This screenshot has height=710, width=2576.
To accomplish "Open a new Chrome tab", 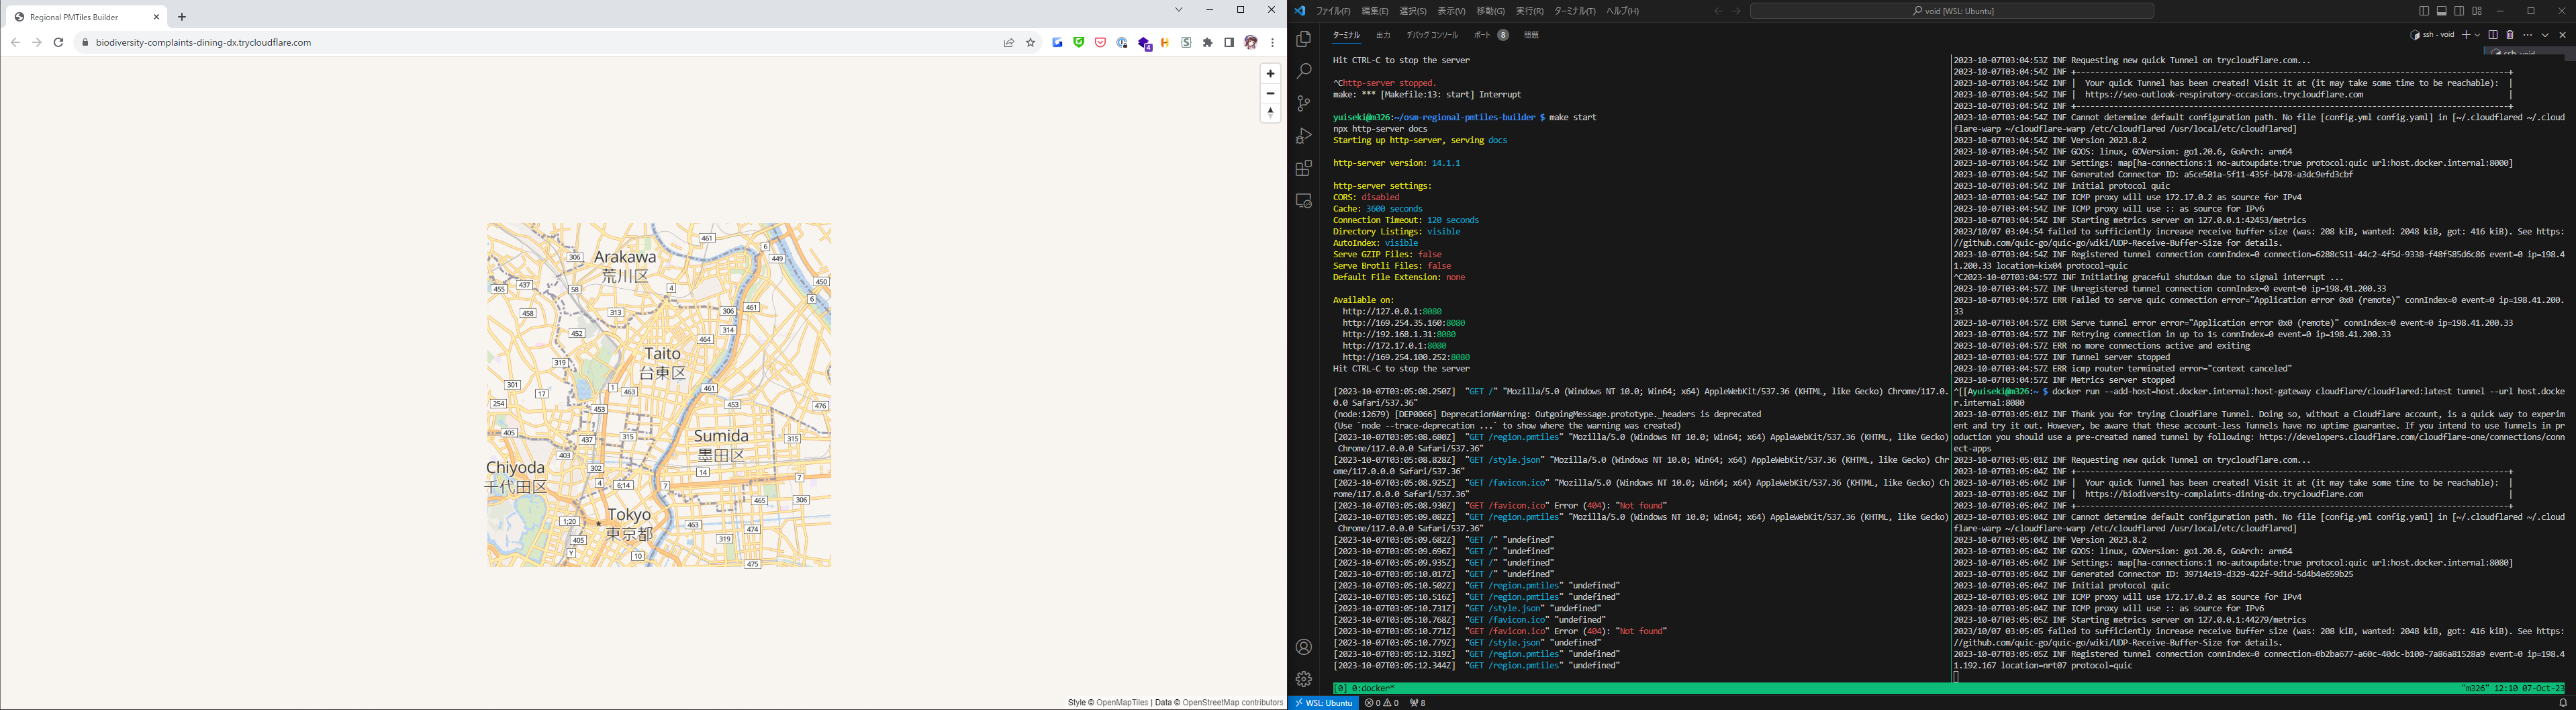I will [181, 17].
